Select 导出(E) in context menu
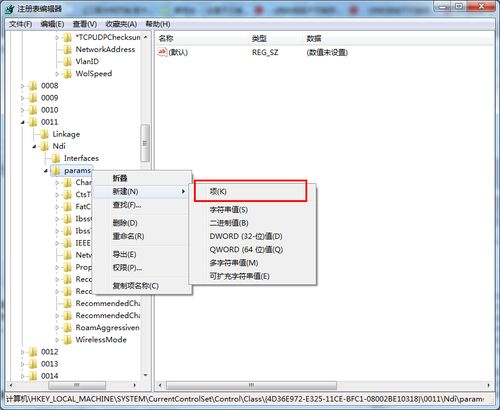The height and width of the screenshot is (410, 500). pos(142,254)
